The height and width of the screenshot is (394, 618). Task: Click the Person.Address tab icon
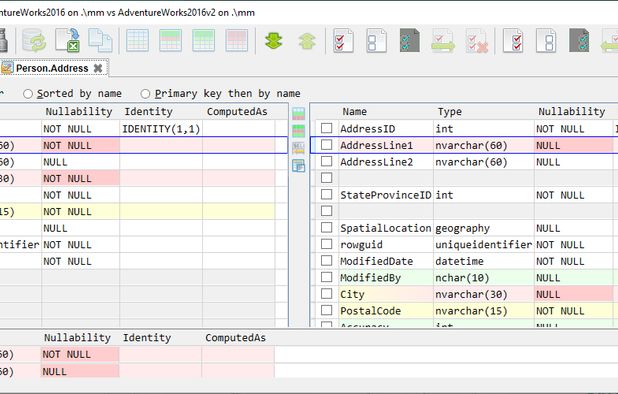click(7, 68)
